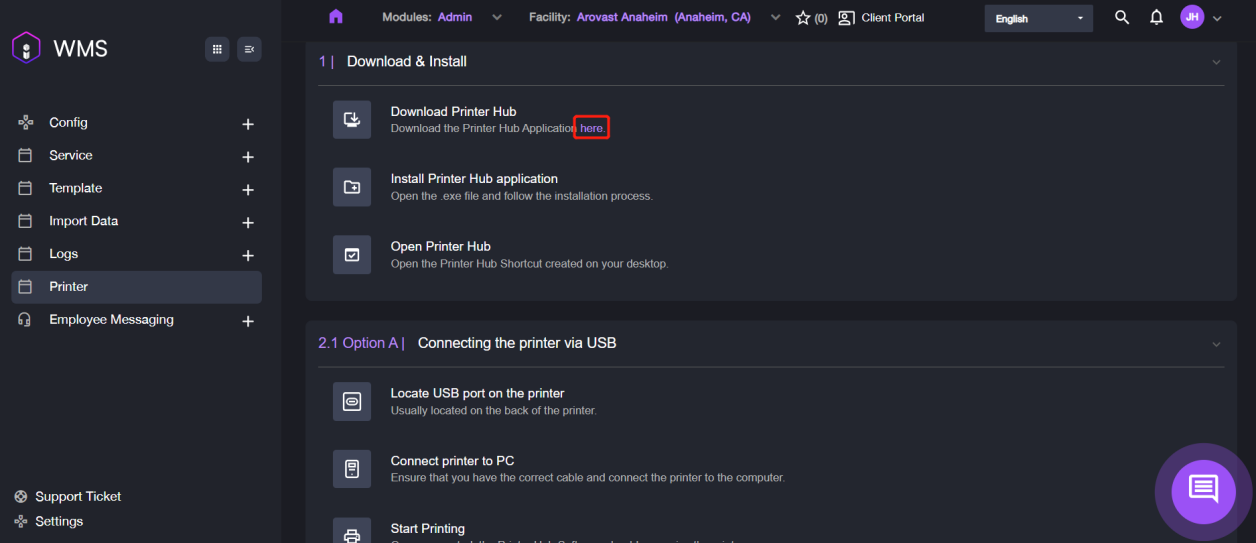
Task: Open the apps grid icon
Action: 217,49
